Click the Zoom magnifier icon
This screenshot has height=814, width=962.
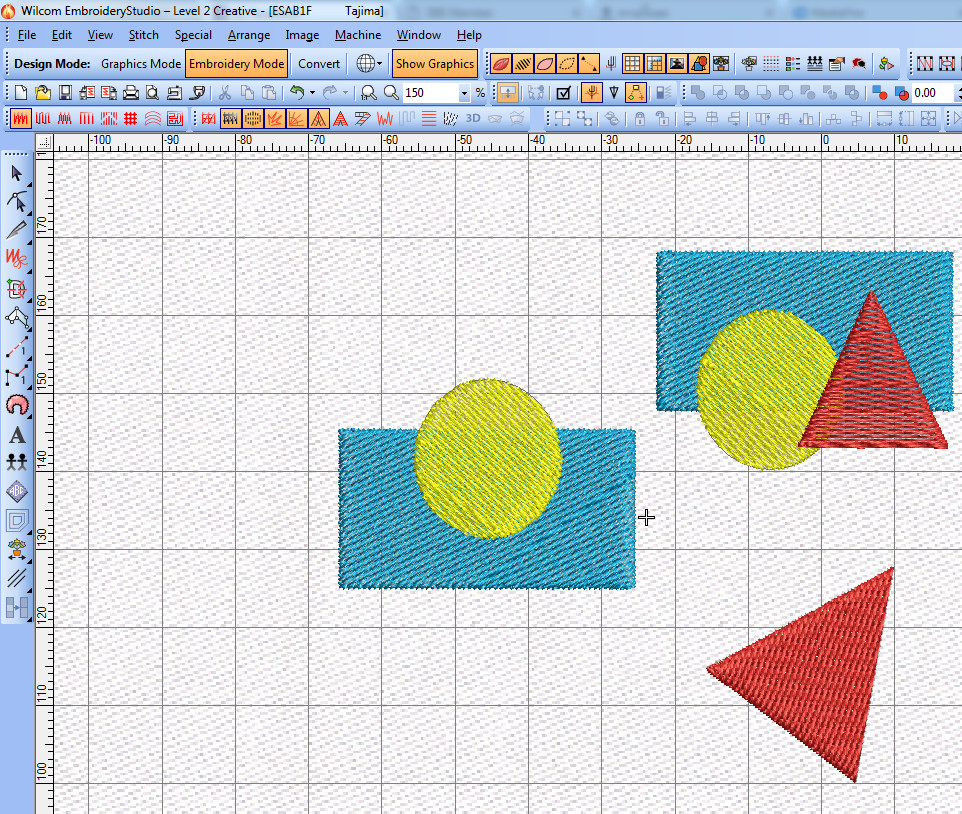pos(391,93)
